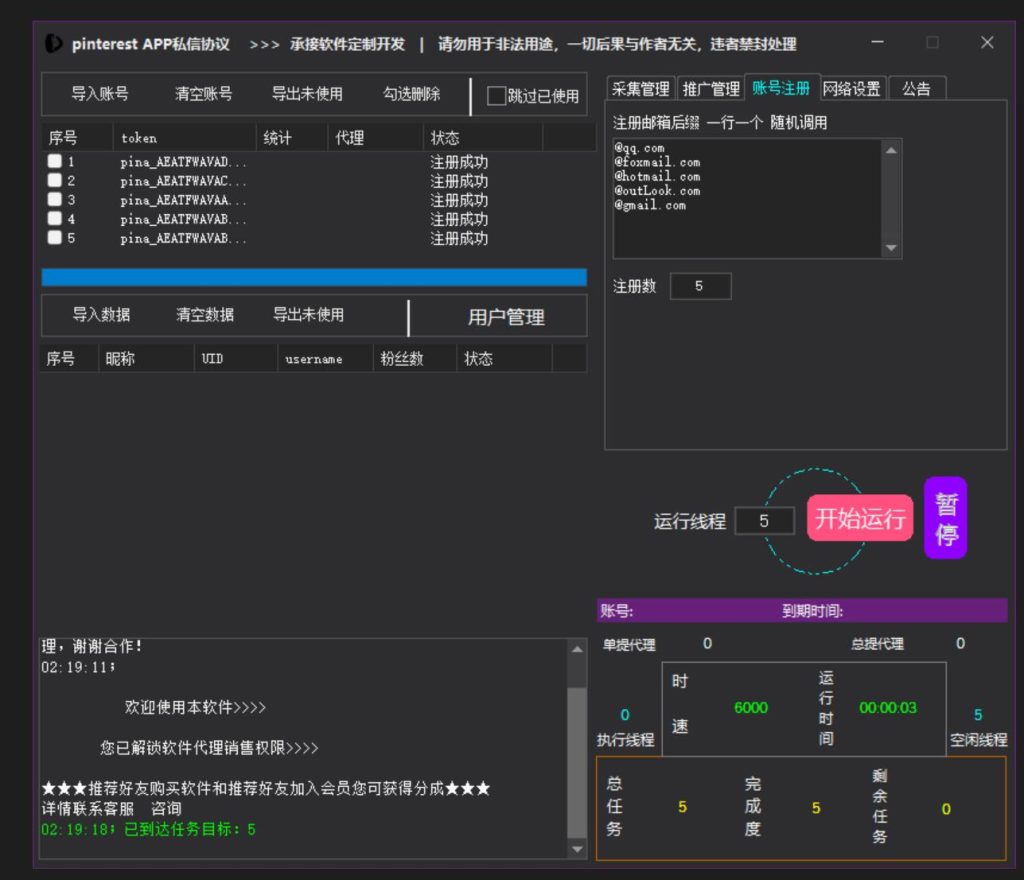1024x880 pixels.
Task: Toggle the checkbox for account row 5
Action: click(55, 238)
